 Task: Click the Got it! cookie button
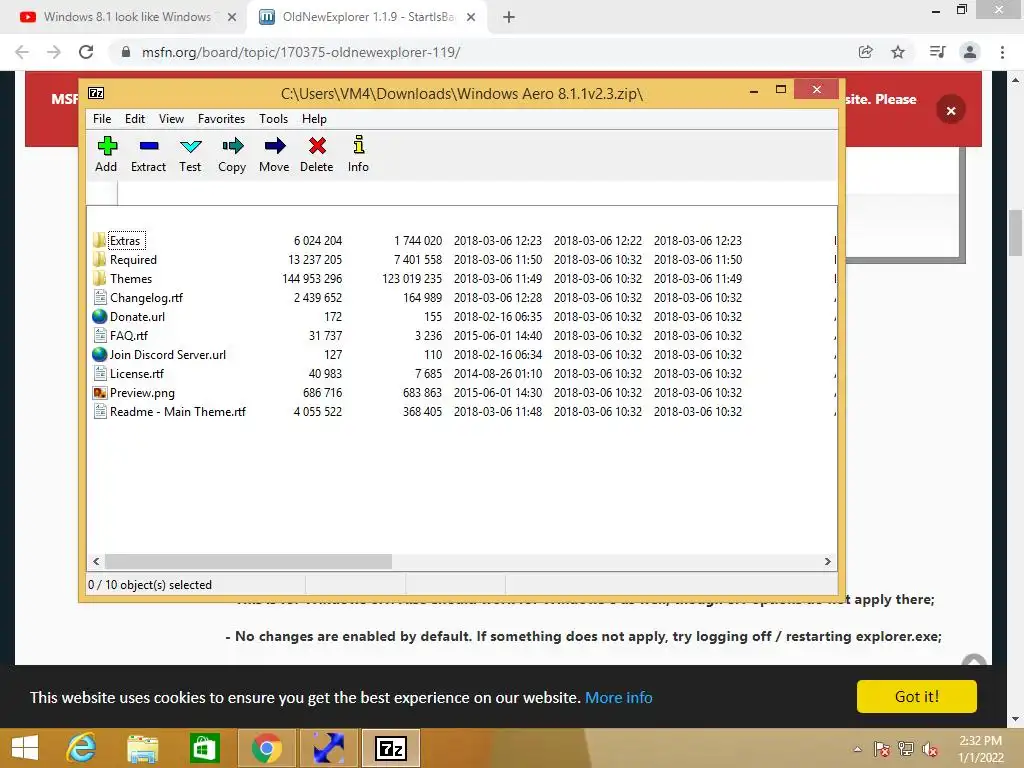pos(917,697)
